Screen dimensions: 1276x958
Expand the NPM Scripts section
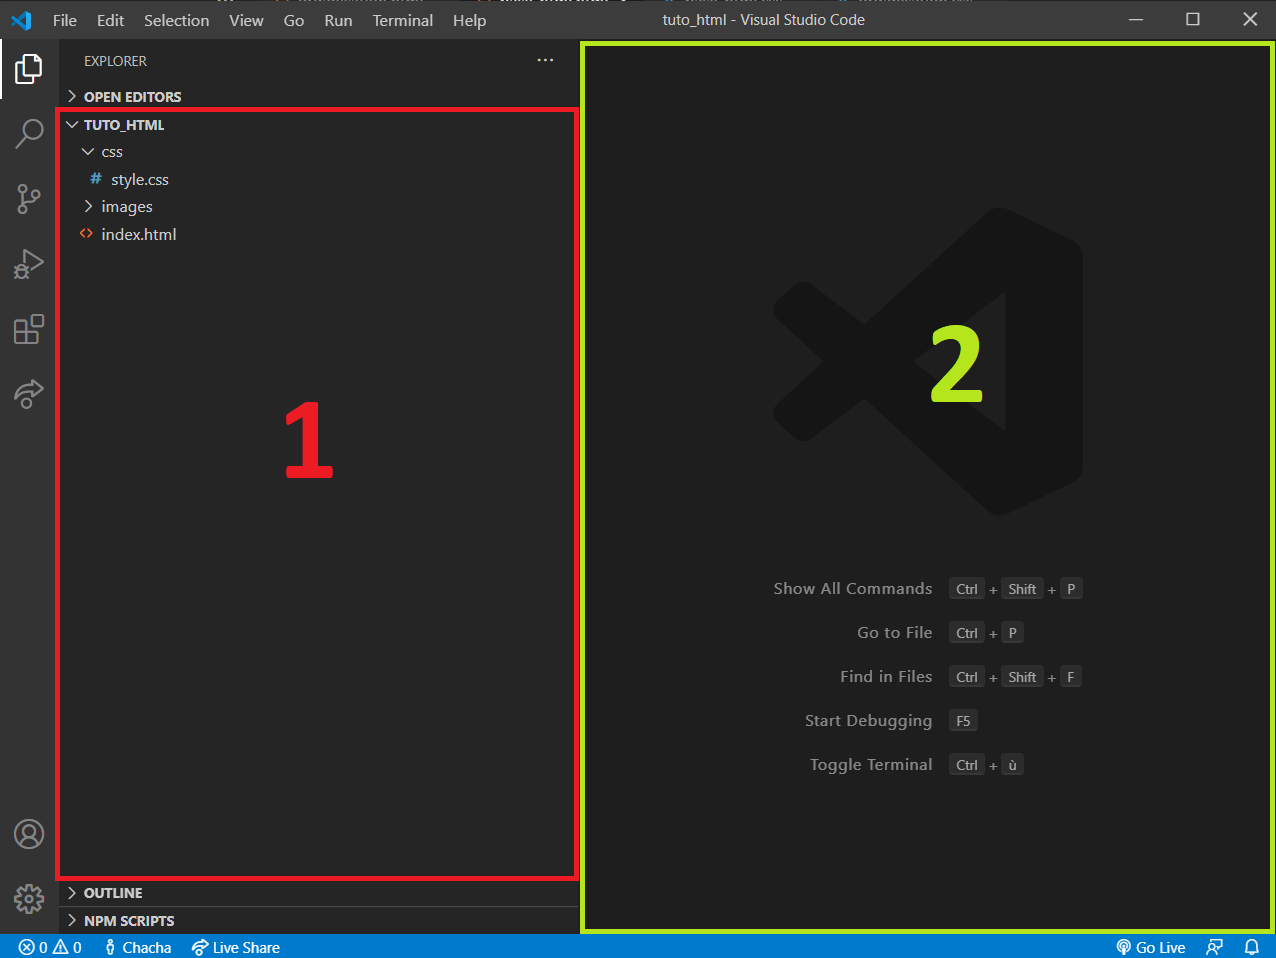click(x=319, y=921)
